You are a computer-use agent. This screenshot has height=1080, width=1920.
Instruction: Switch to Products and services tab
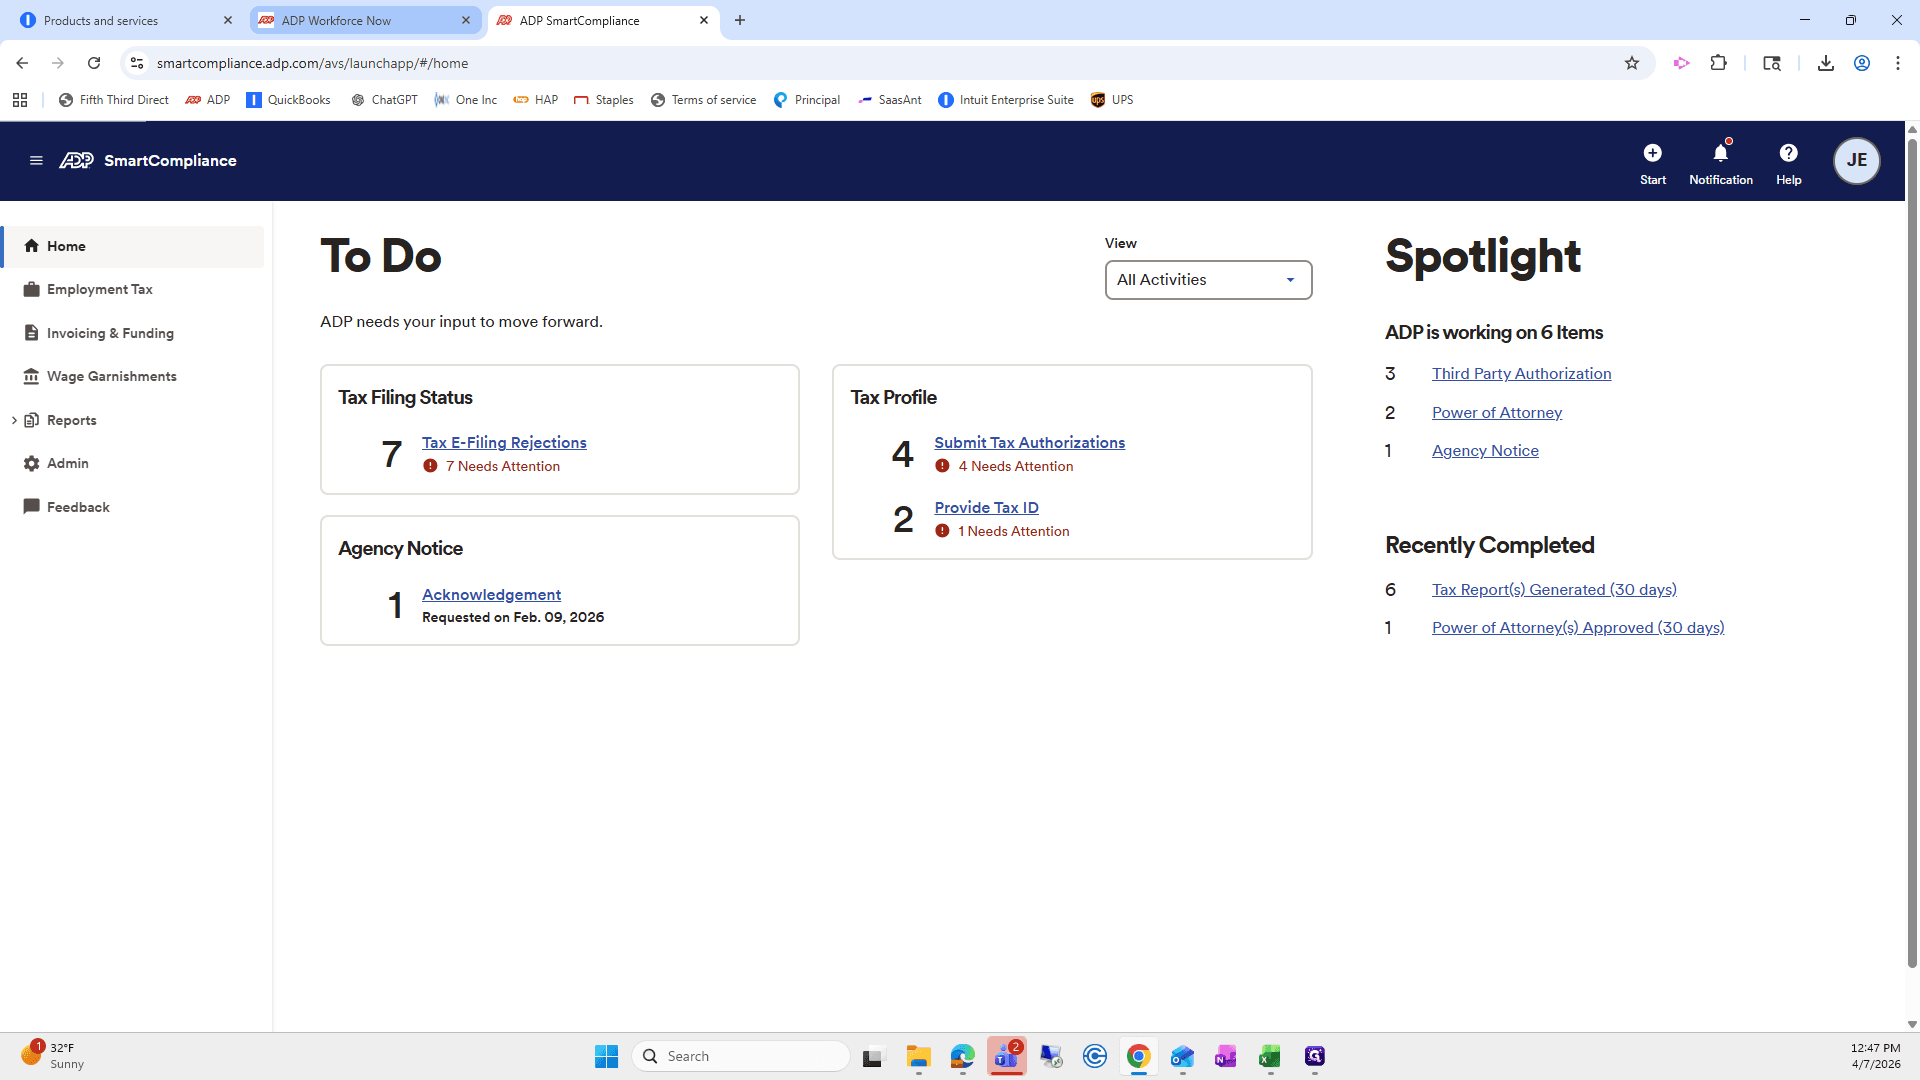coord(125,20)
